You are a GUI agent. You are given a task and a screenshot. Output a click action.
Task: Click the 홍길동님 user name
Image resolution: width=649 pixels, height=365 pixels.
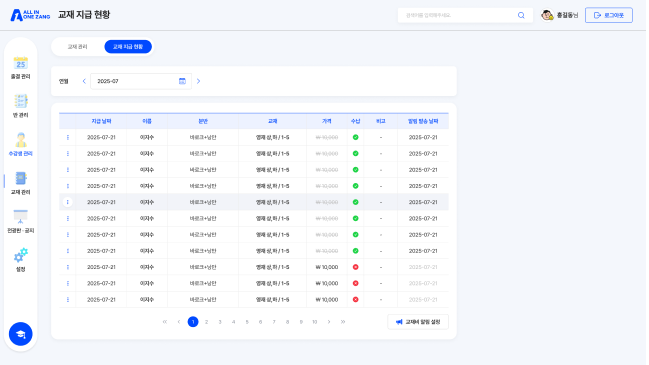point(567,15)
